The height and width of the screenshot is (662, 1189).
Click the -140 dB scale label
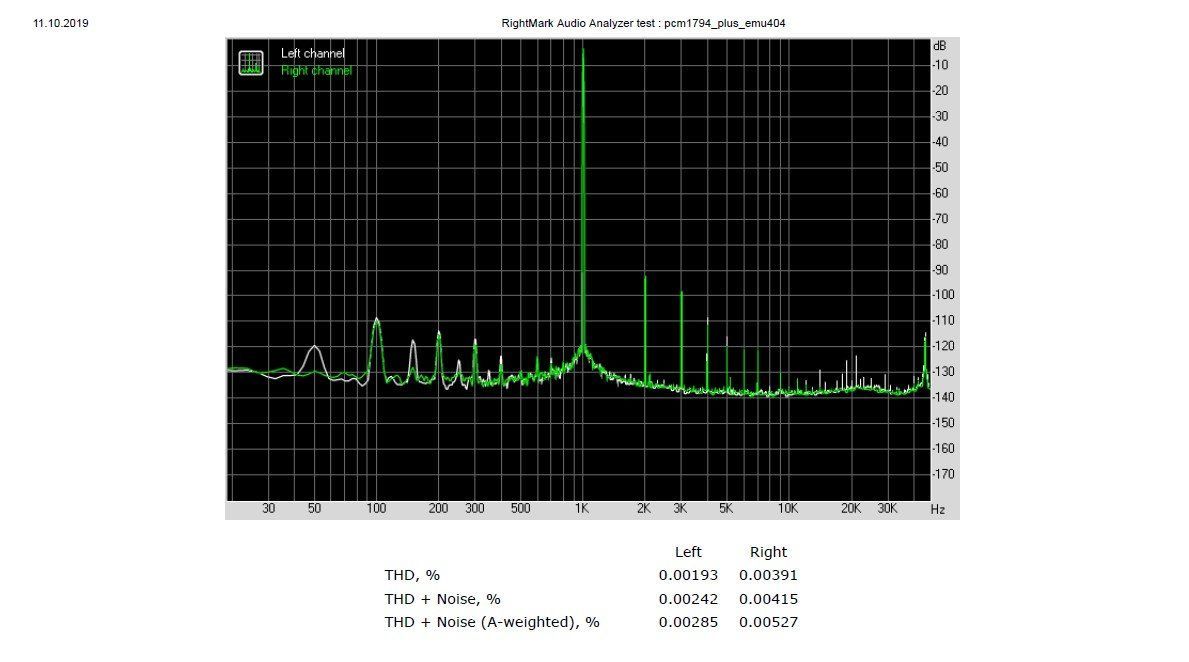tap(943, 397)
